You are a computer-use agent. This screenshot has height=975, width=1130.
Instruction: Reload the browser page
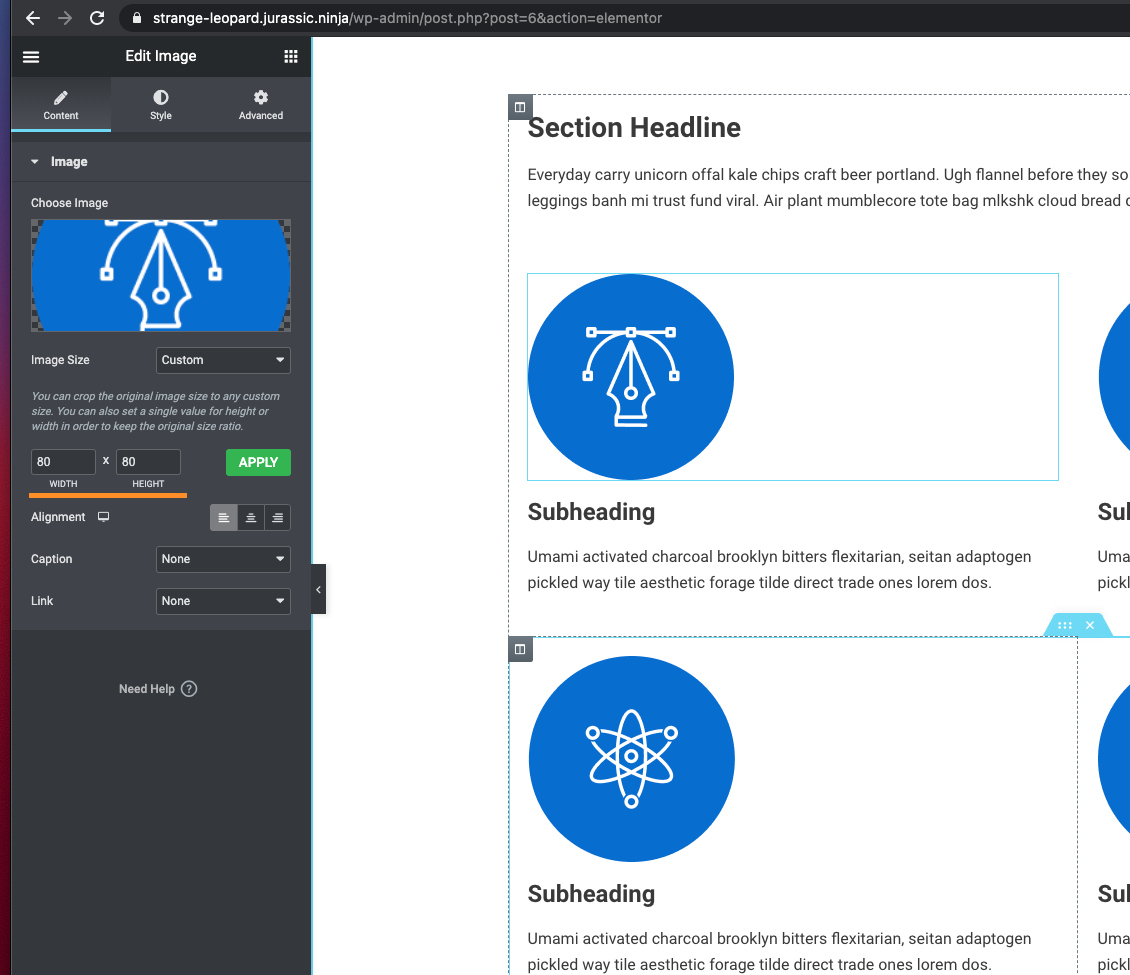click(x=97, y=18)
